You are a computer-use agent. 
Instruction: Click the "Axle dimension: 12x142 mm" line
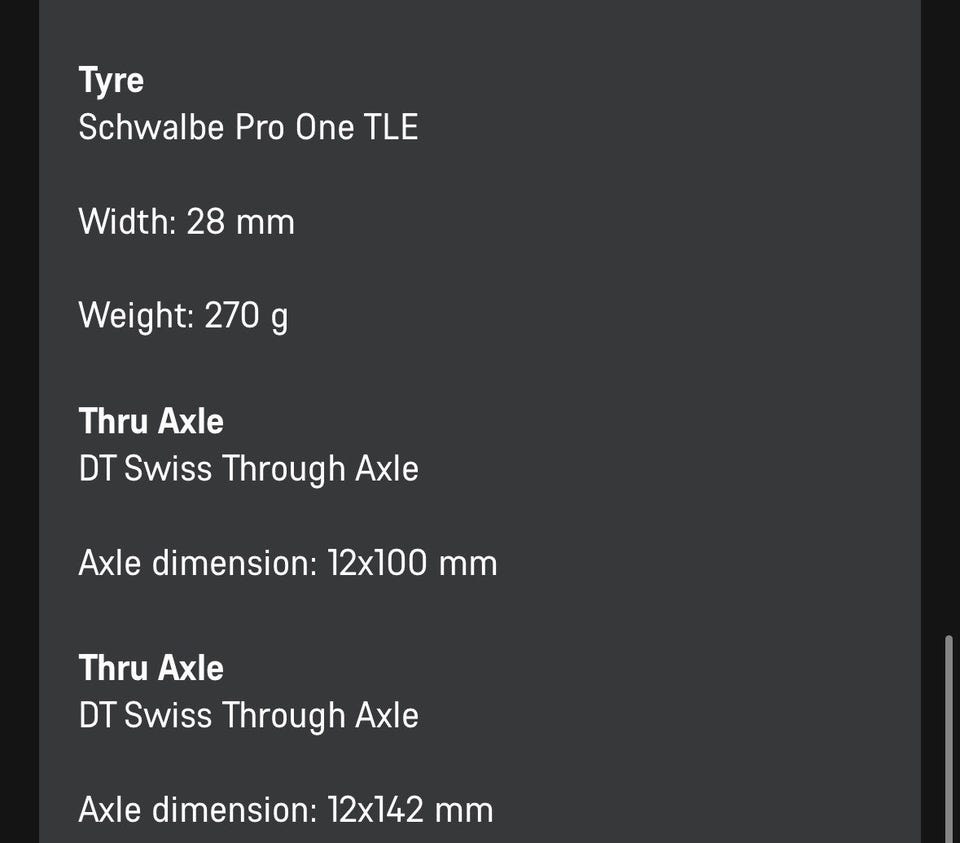point(285,810)
